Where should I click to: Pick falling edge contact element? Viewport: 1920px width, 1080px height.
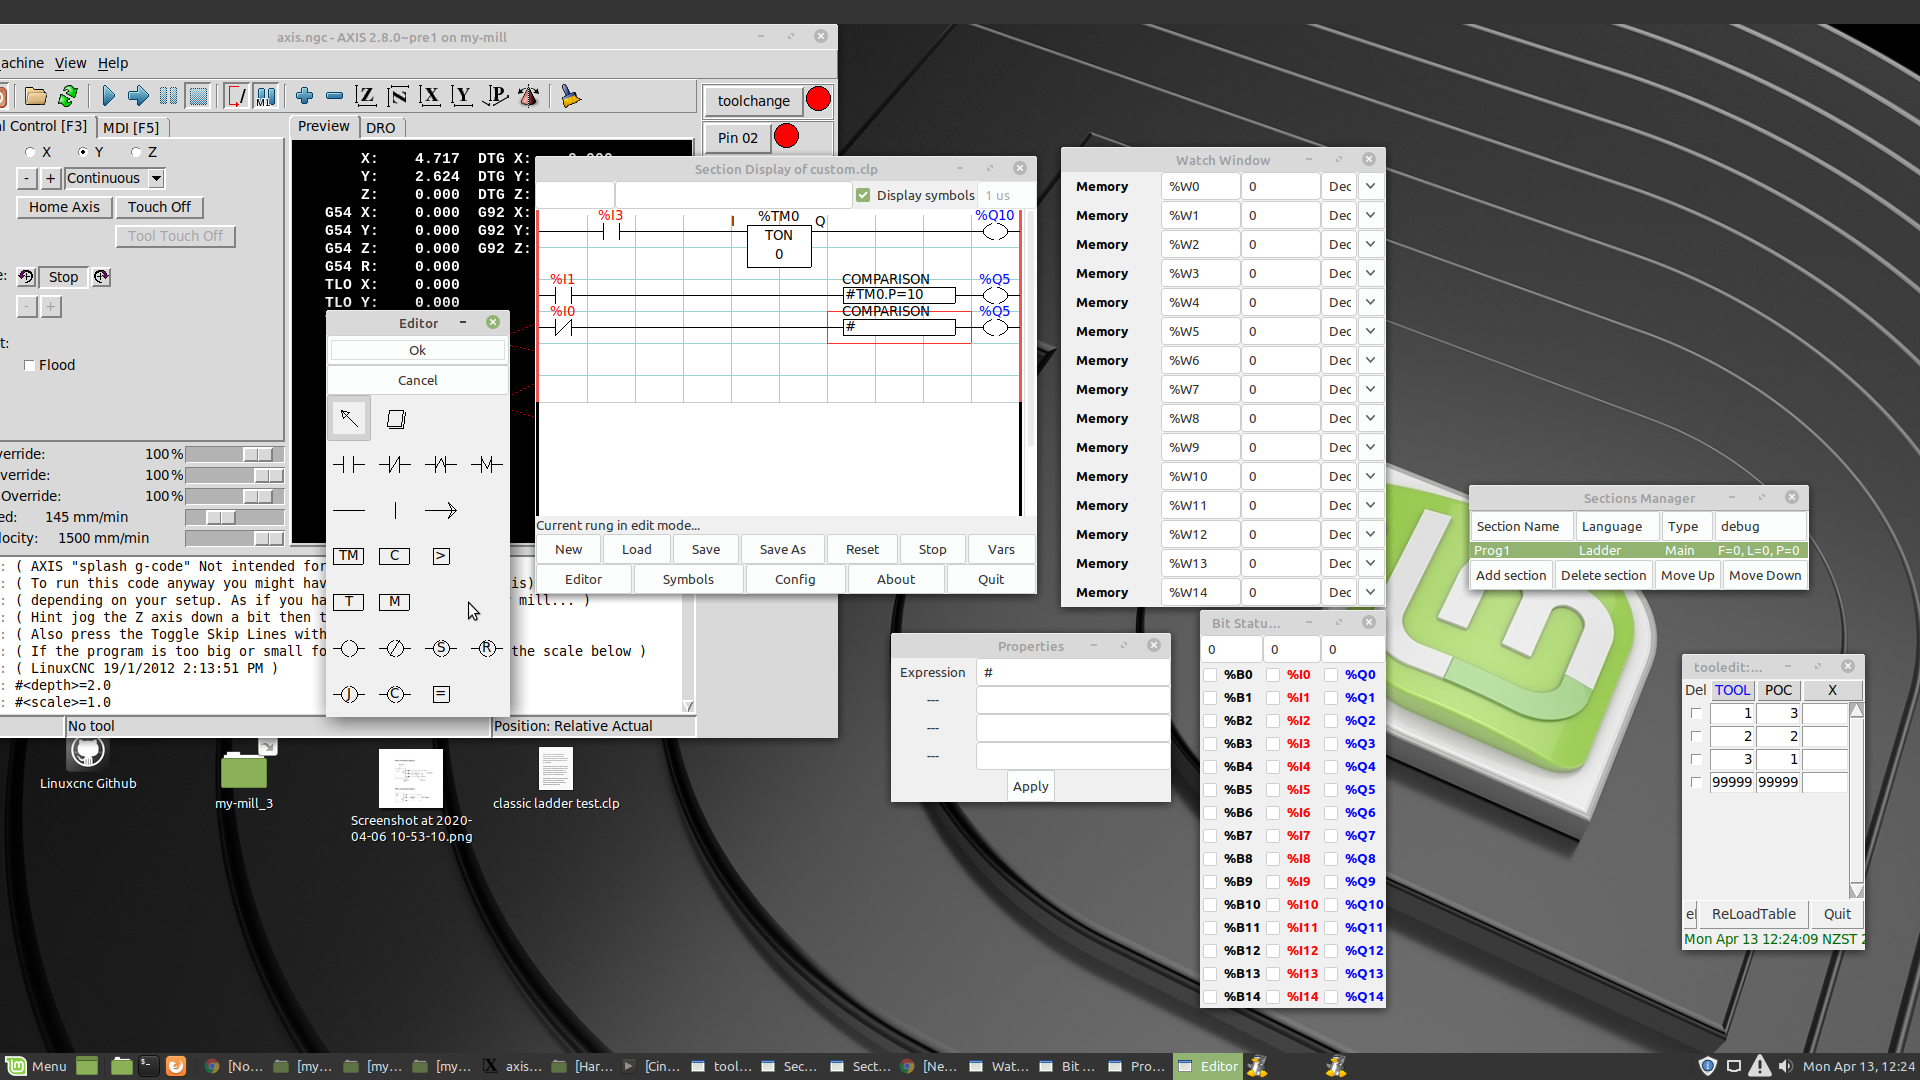(x=487, y=464)
